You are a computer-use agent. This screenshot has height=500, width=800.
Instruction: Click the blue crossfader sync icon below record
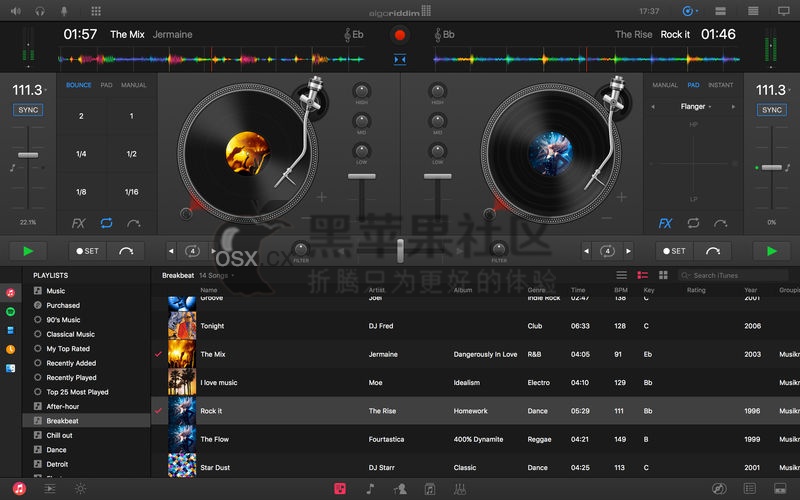(x=400, y=60)
